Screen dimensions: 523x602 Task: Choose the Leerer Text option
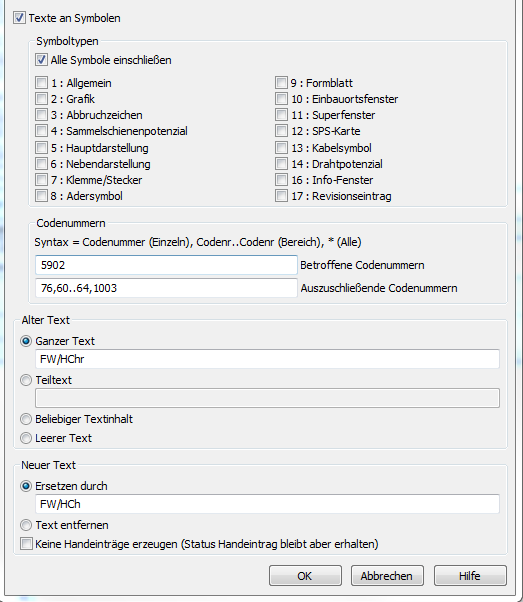pos(26,438)
